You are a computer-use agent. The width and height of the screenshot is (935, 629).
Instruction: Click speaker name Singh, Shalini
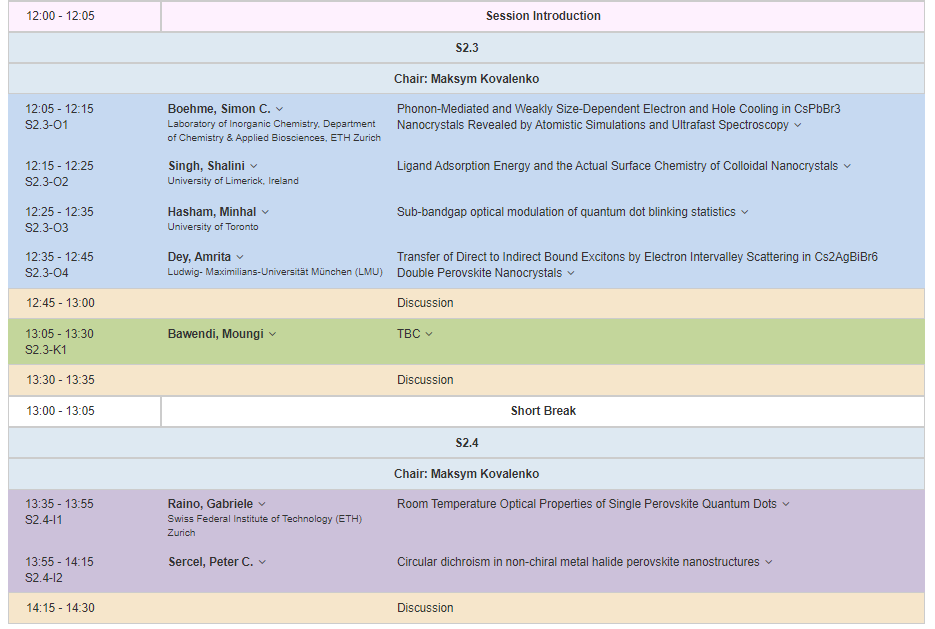click(206, 166)
